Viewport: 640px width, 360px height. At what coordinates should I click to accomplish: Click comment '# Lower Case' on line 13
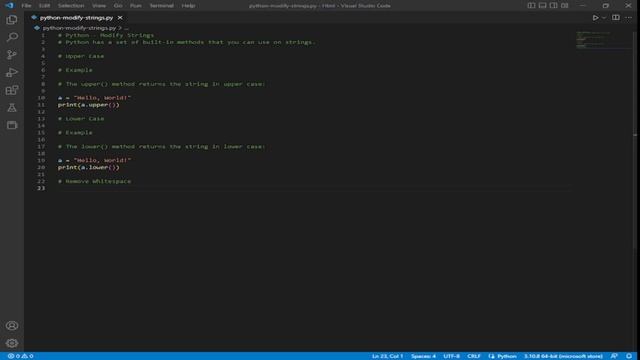(x=81, y=119)
